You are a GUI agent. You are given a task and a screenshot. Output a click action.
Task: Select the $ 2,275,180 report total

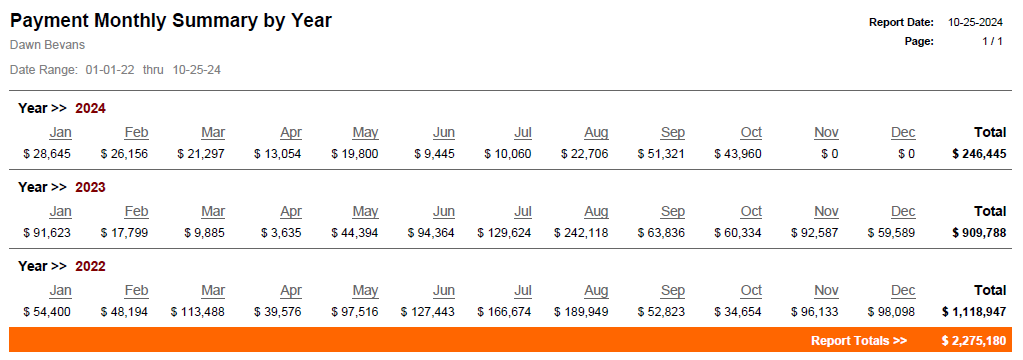tap(973, 340)
